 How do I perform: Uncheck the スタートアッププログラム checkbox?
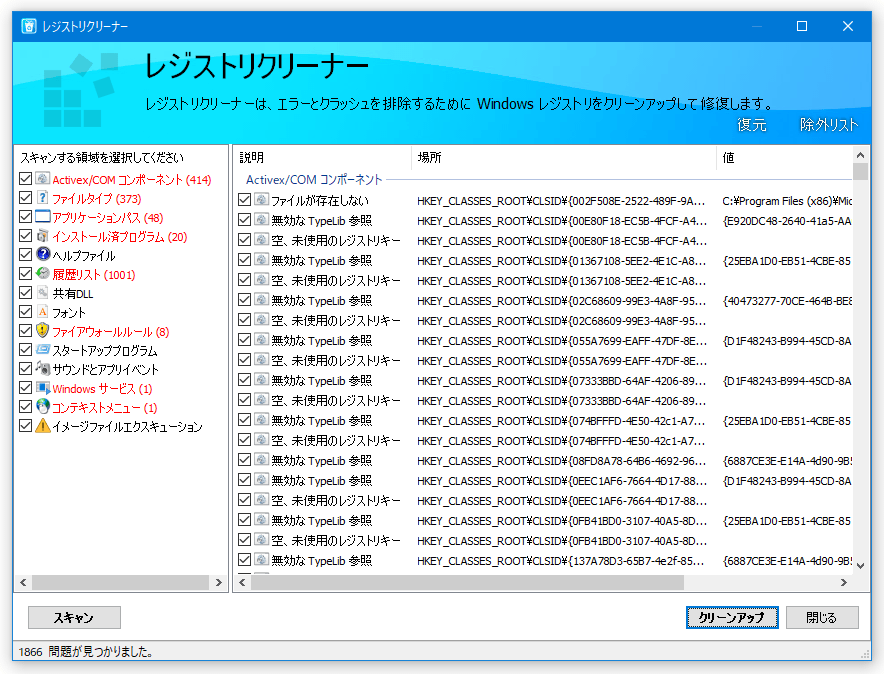[x=25, y=350]
